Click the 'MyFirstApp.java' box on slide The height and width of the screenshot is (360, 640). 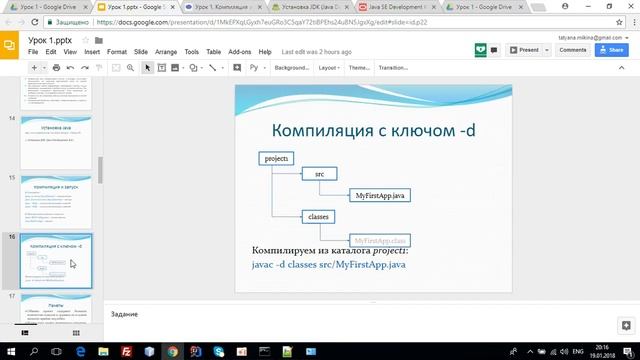click(380, 196)
